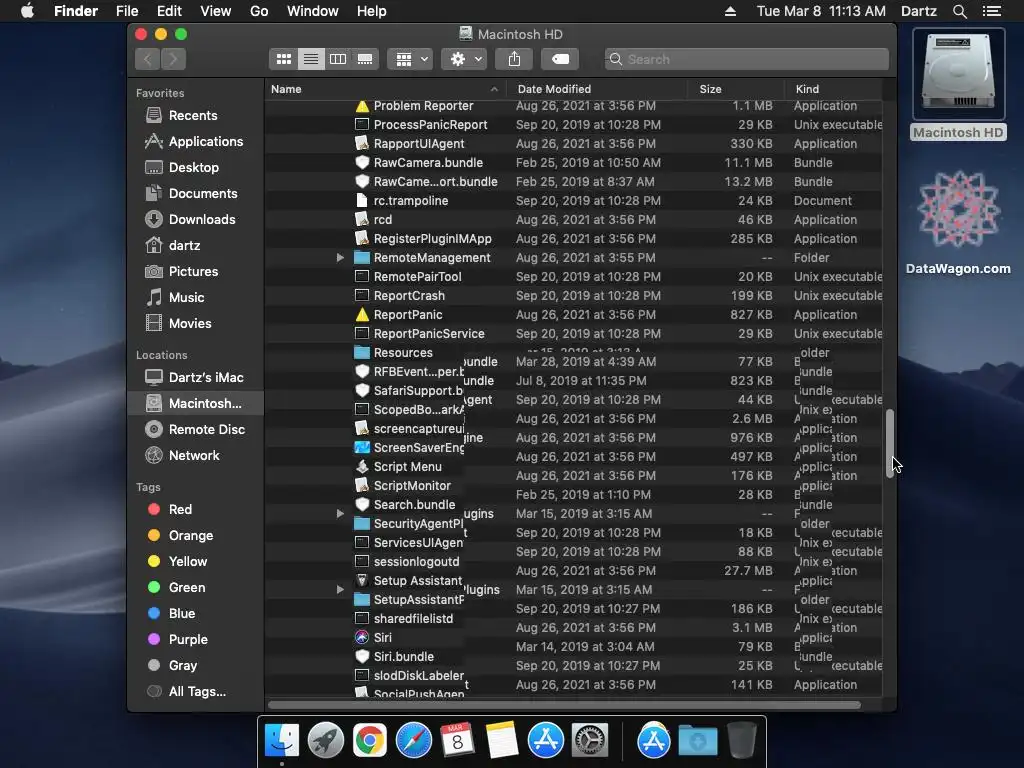Select the rc.trampoline document
Viewport: 1024px width, 768px height.
click(573, 201)
